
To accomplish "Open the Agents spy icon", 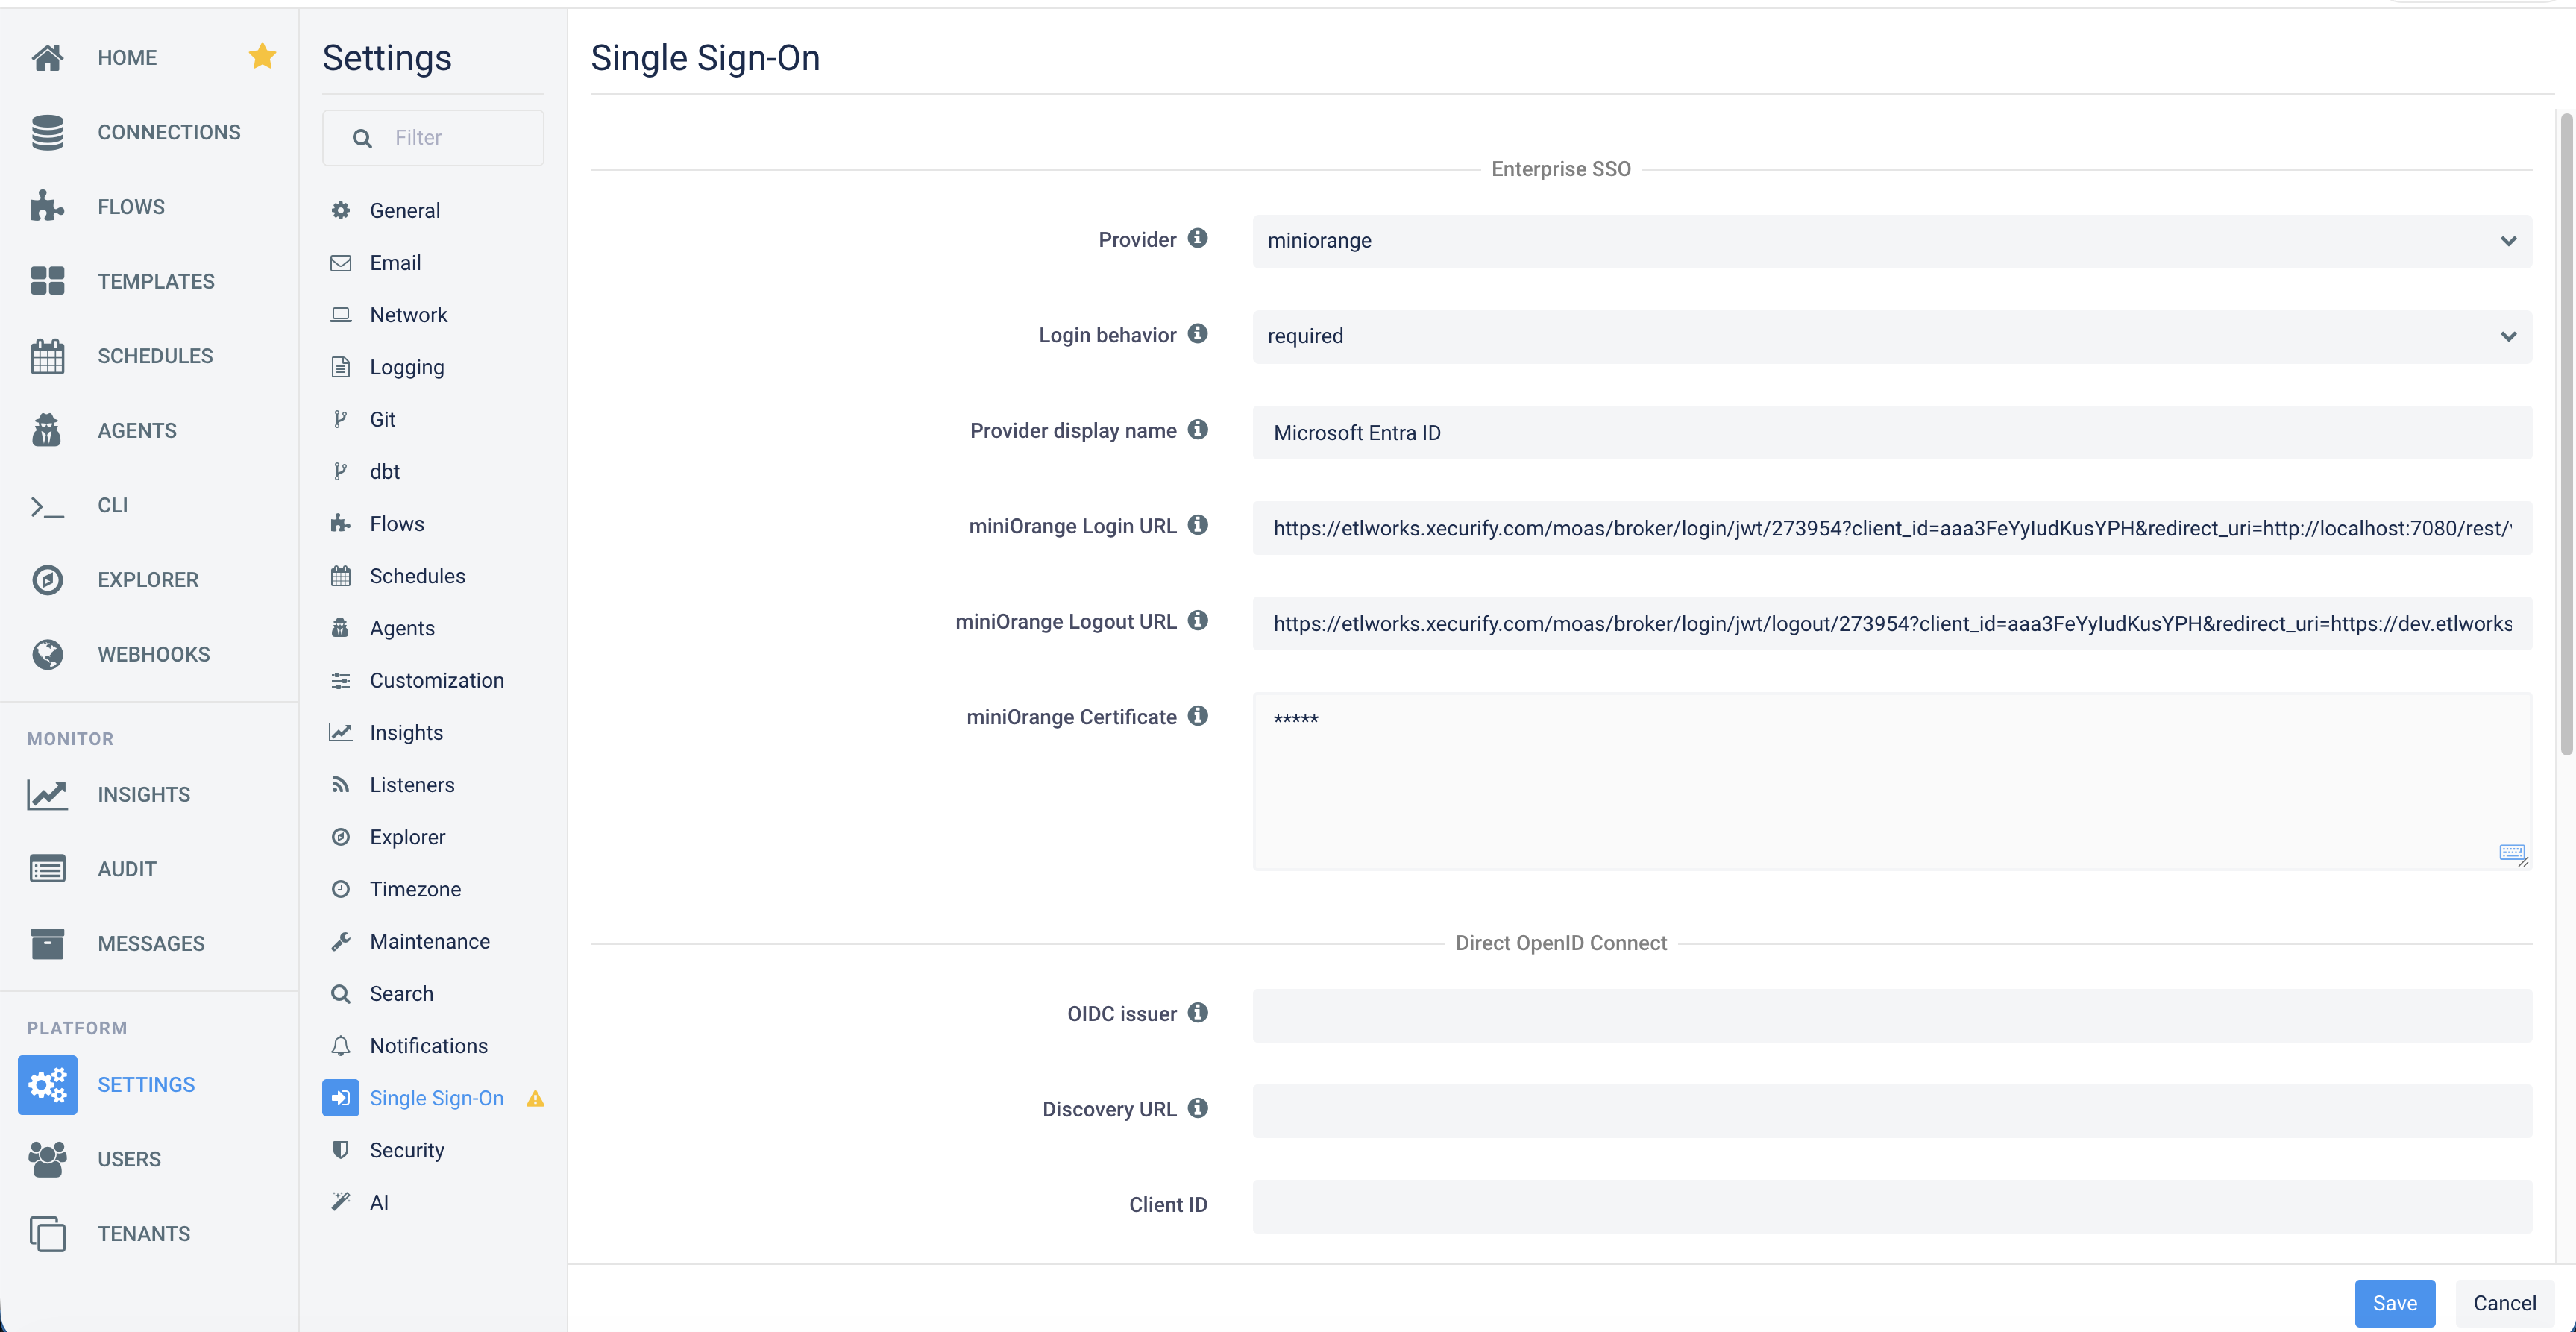I will point(47,430).
